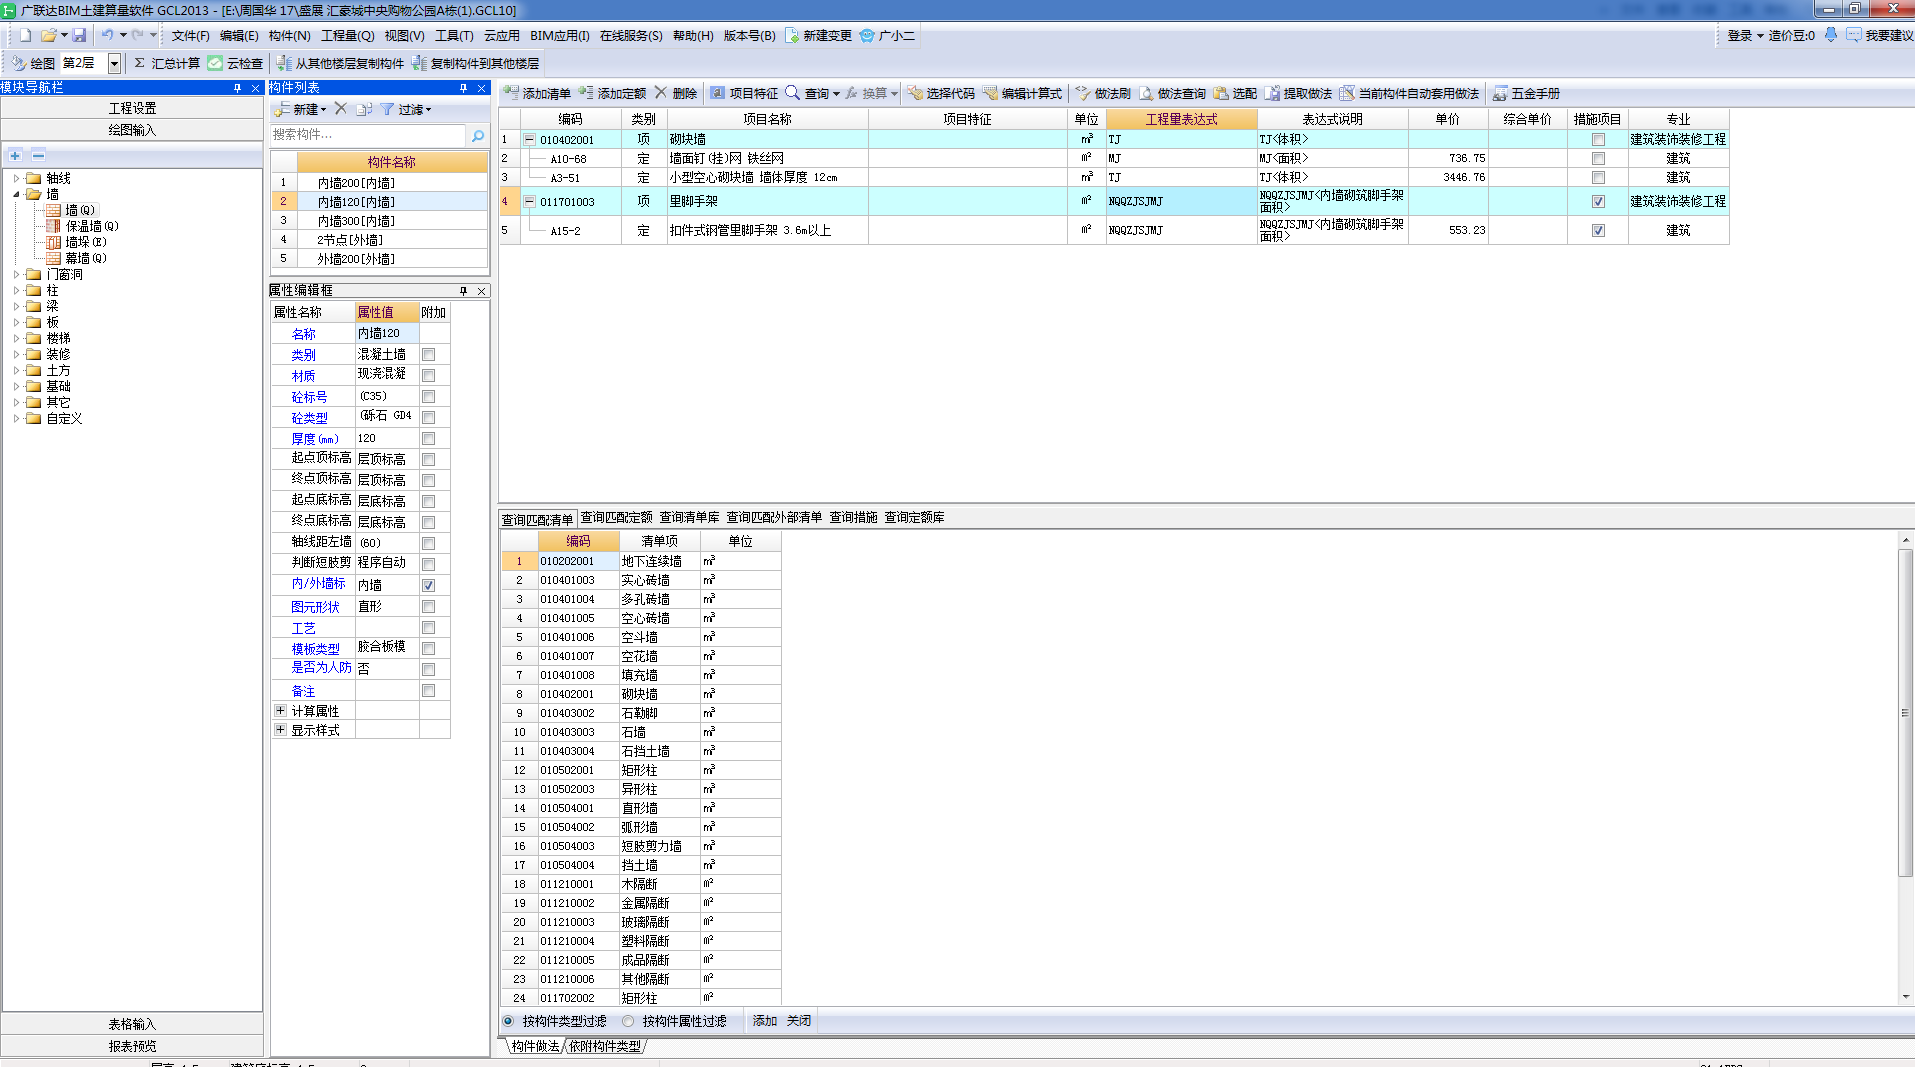Toggle 措施项目 checkbox for A15-2 row

(1598, 230)
